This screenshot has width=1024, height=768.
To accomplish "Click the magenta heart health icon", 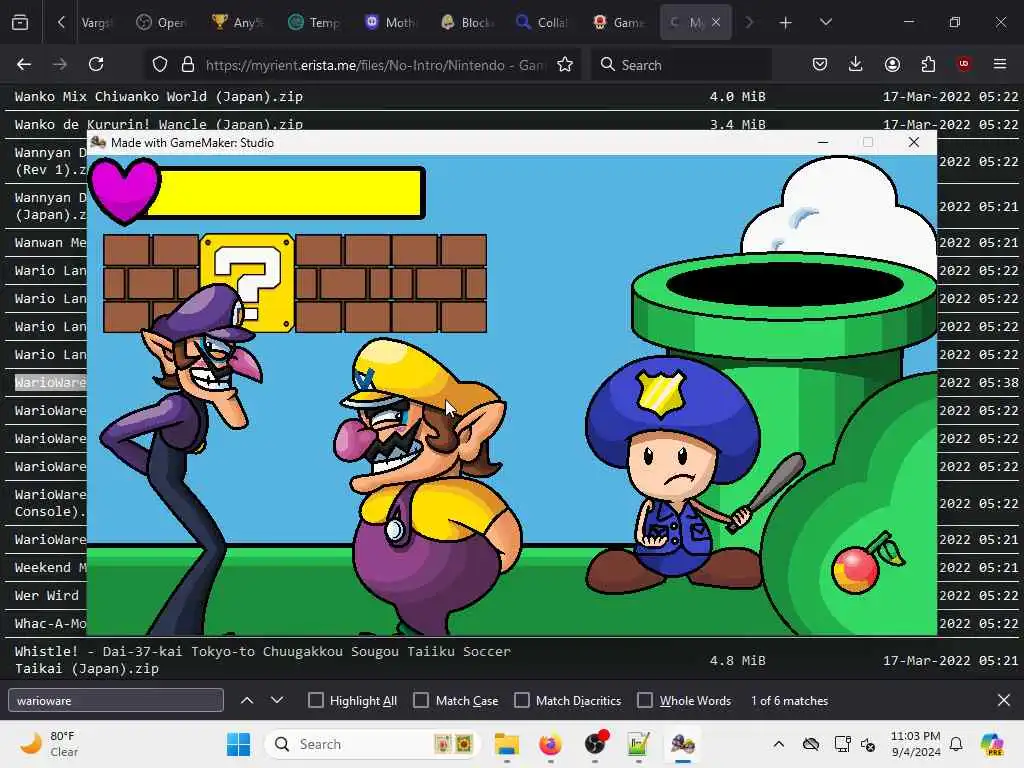I will pyautogui.click(x=124, y=191).
